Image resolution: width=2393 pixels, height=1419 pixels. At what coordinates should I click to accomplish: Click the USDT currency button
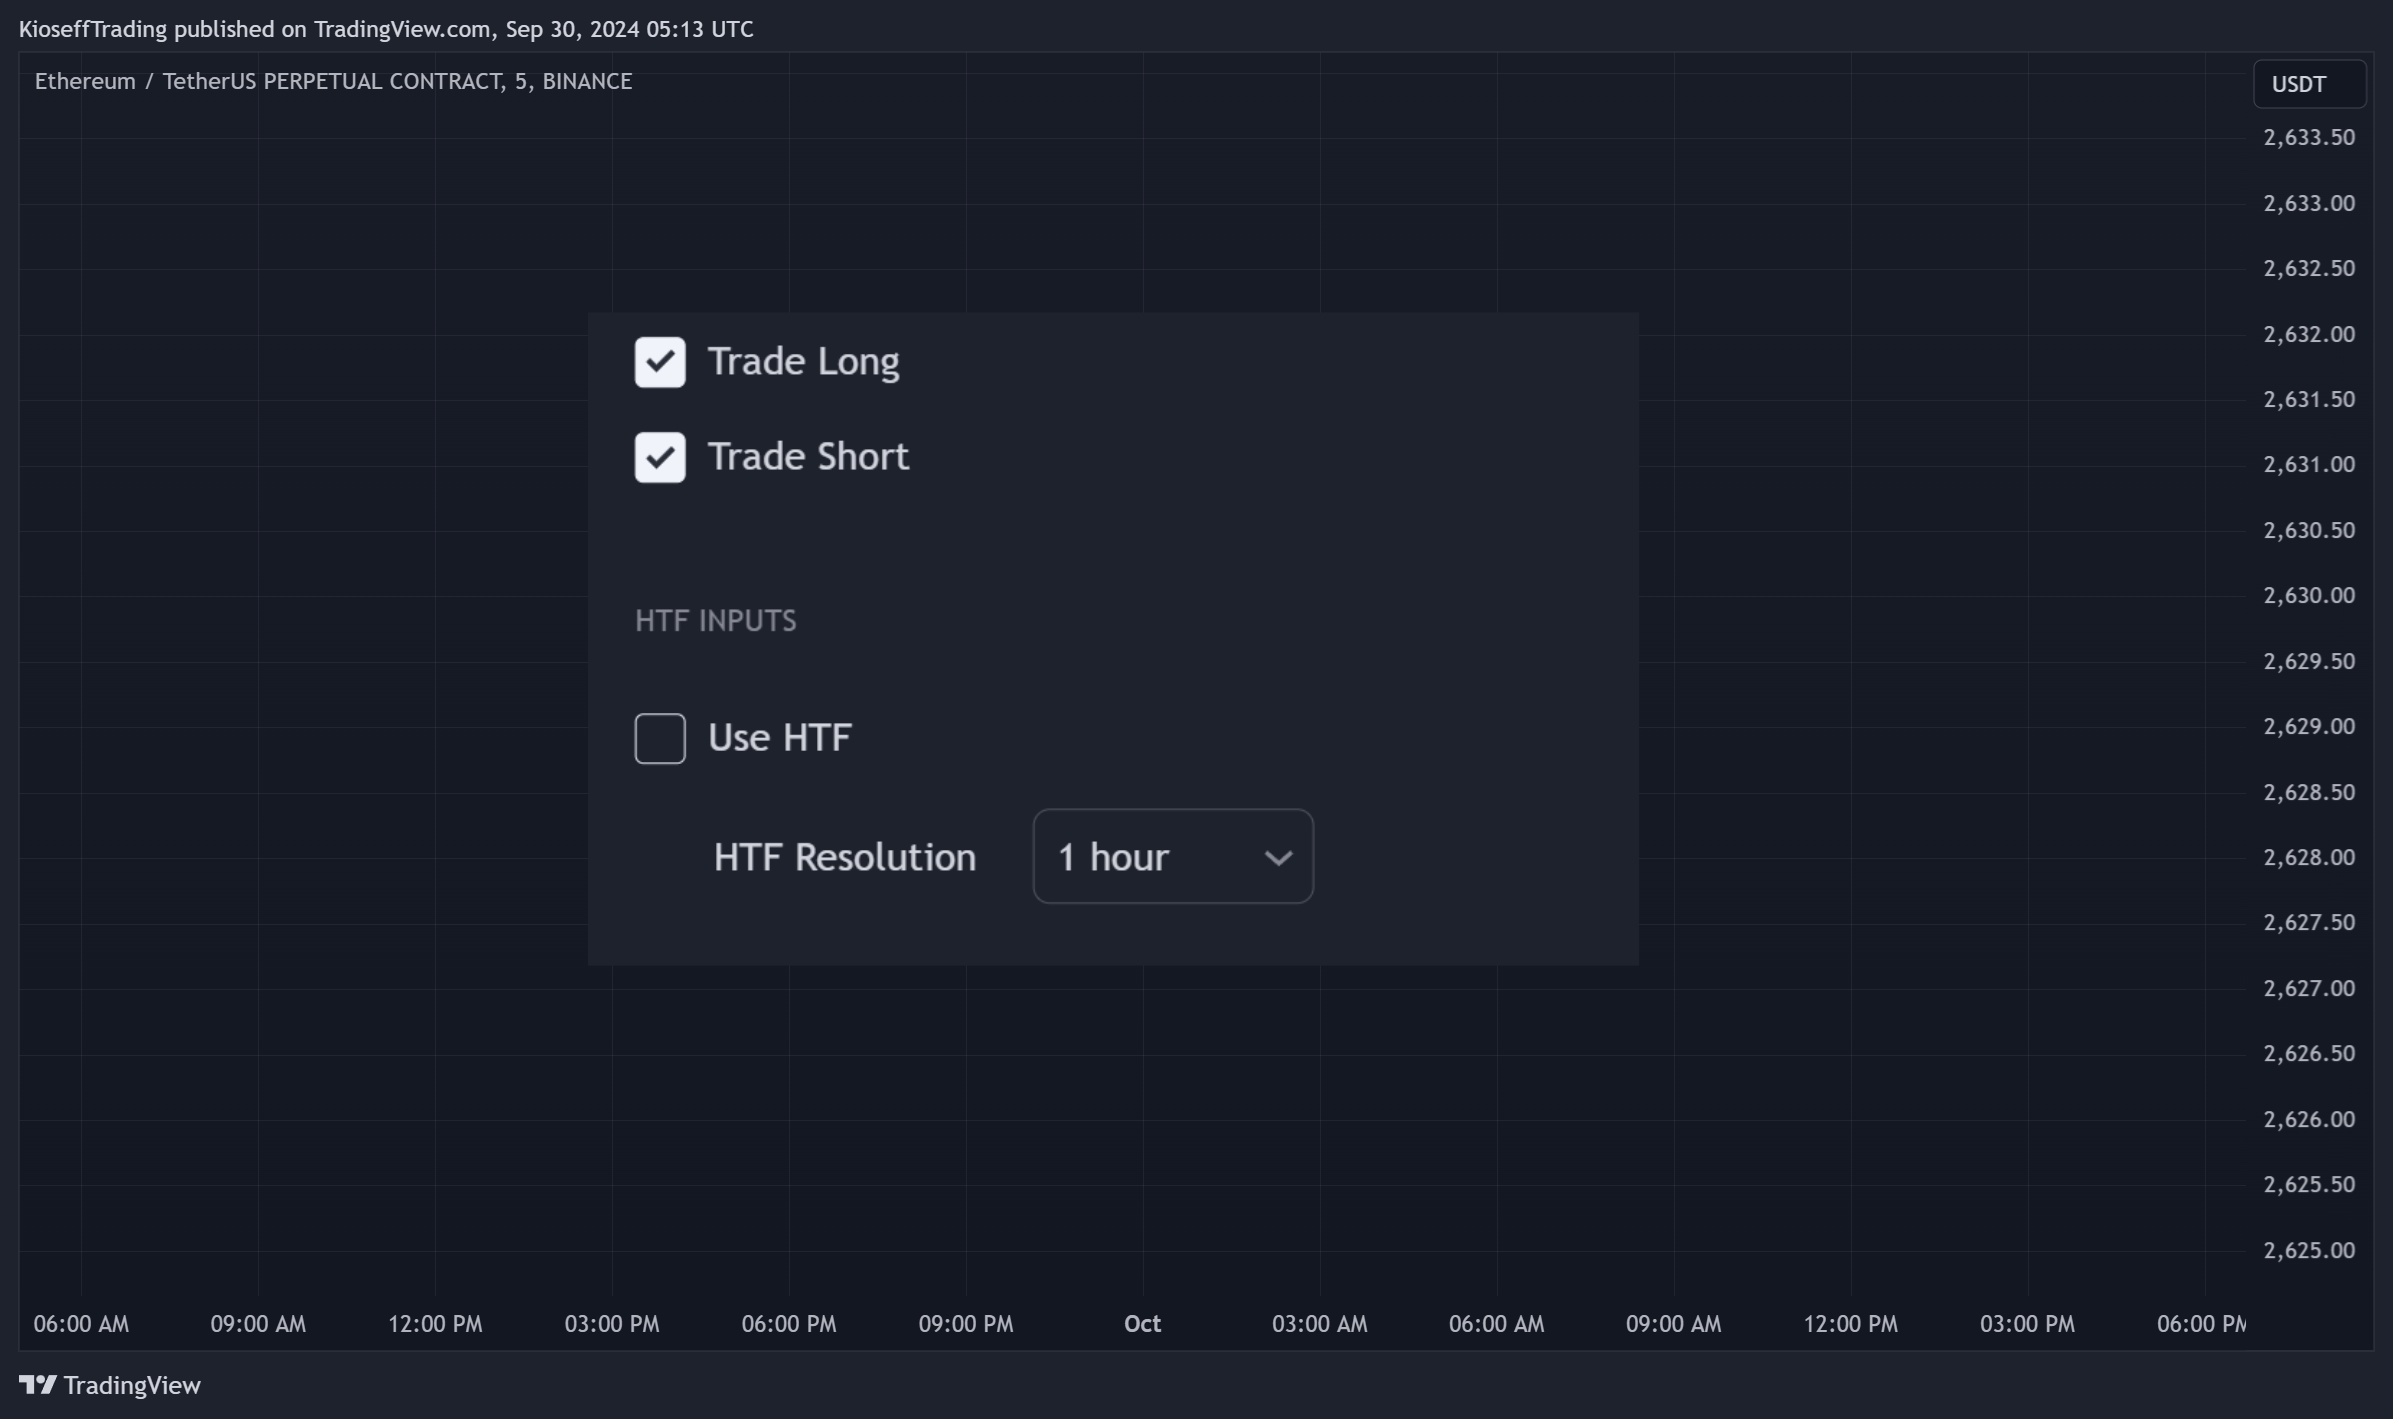(2309, 84)
